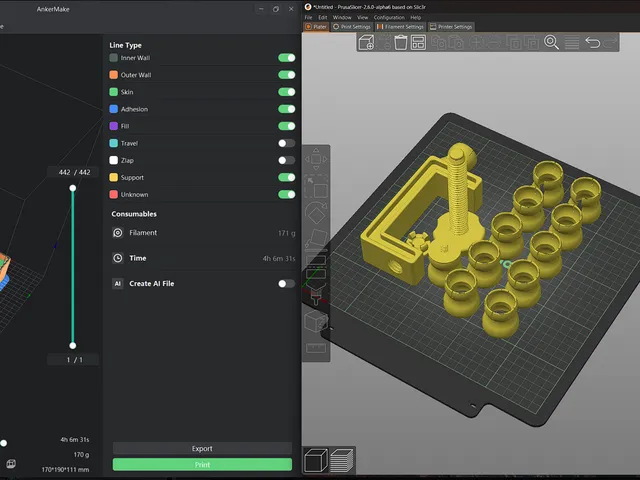Toggle Inner Wall line type off
This screenshot has width=640, height=480.
(287, 58)
